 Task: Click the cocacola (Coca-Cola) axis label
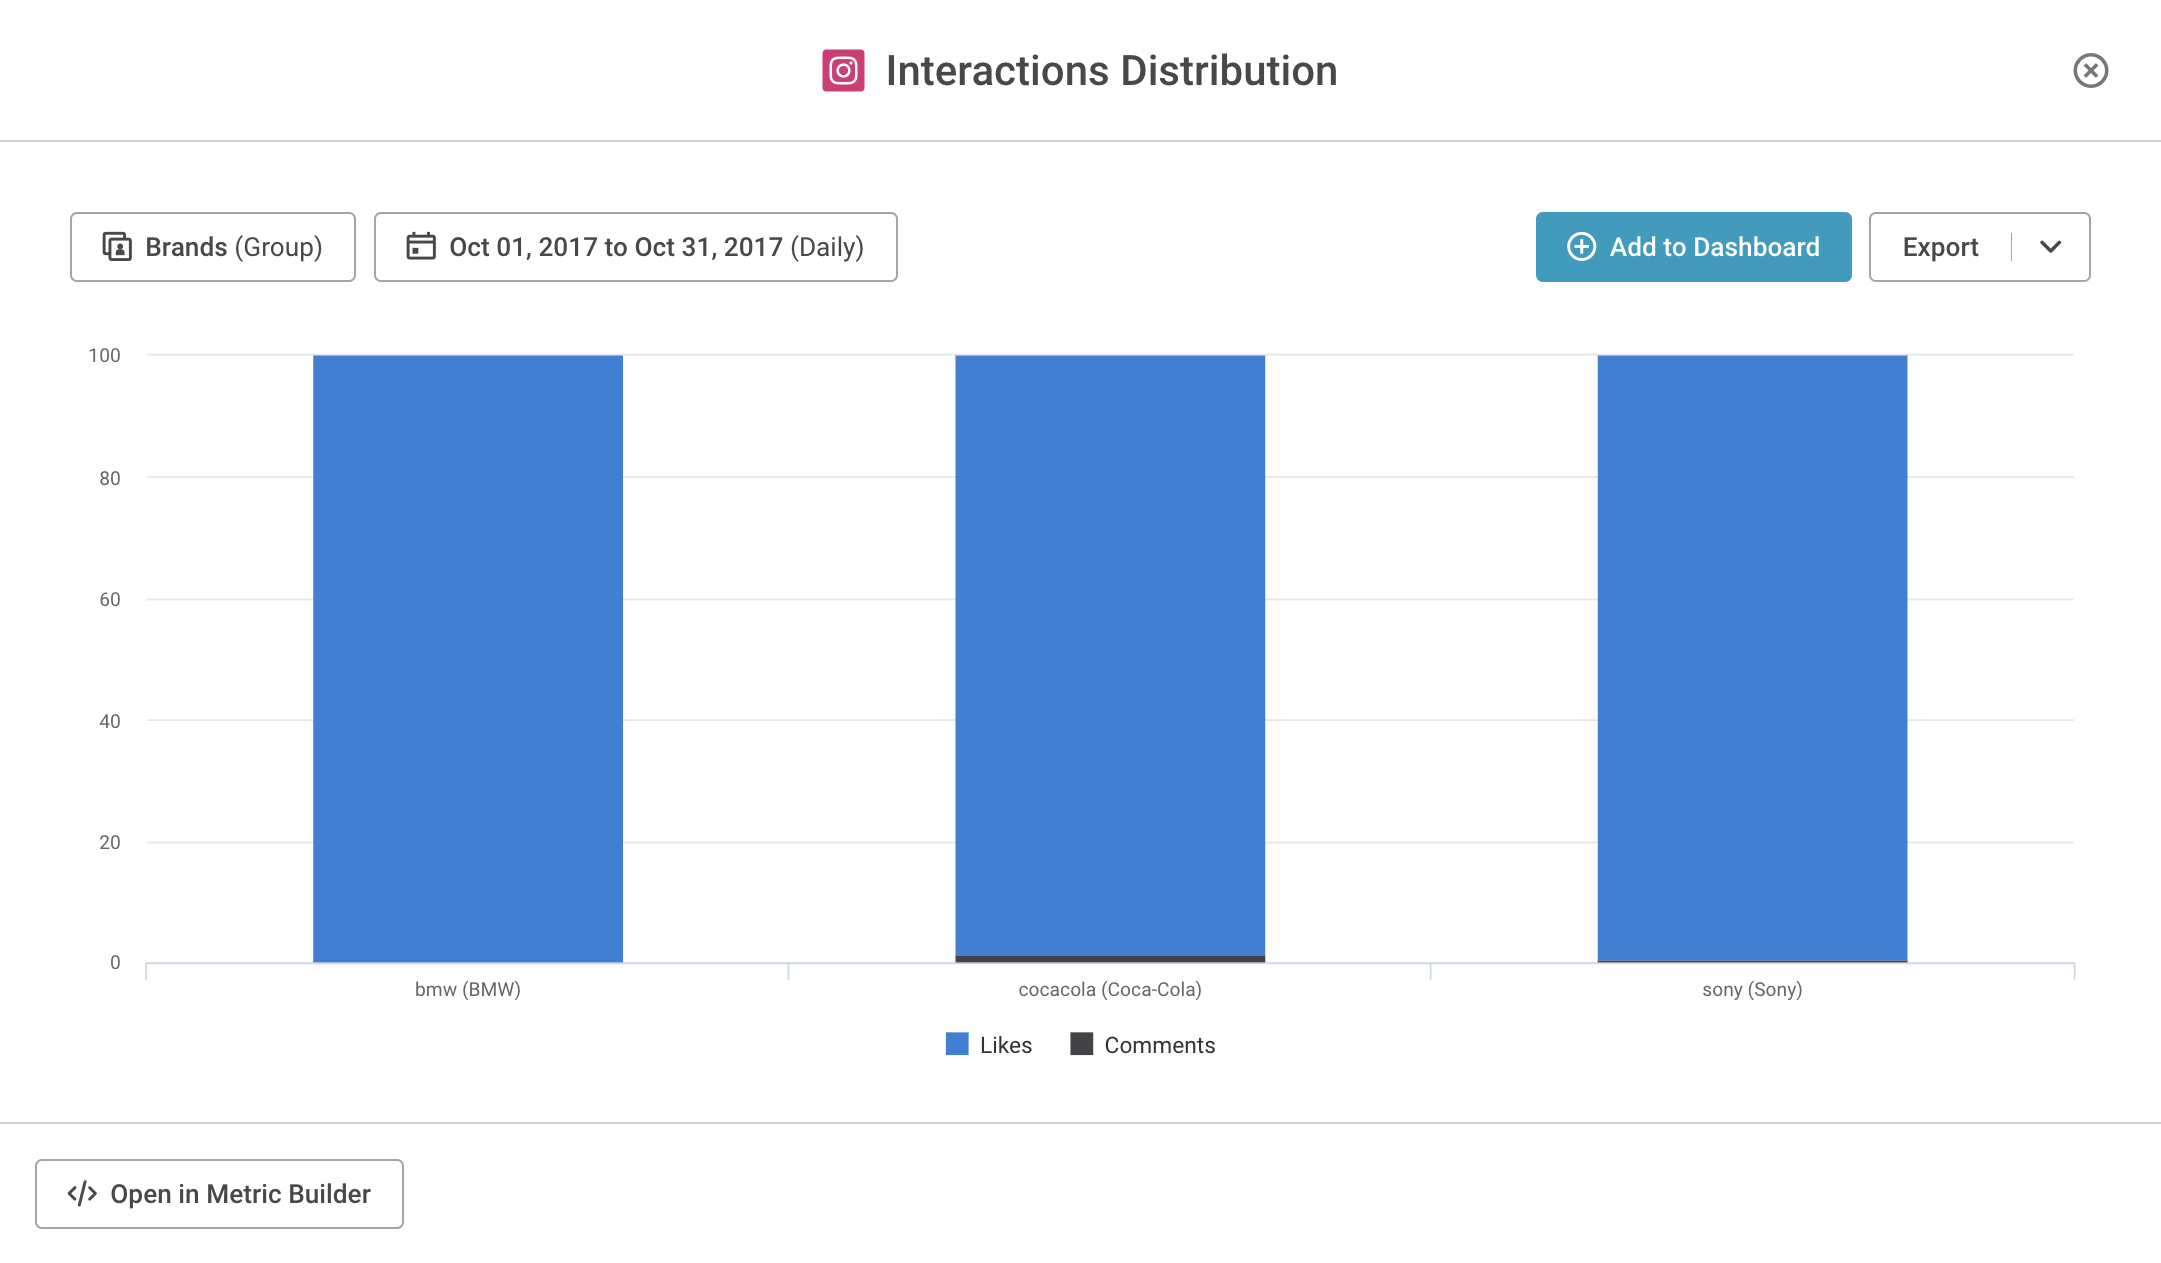tap(1110, 989)
